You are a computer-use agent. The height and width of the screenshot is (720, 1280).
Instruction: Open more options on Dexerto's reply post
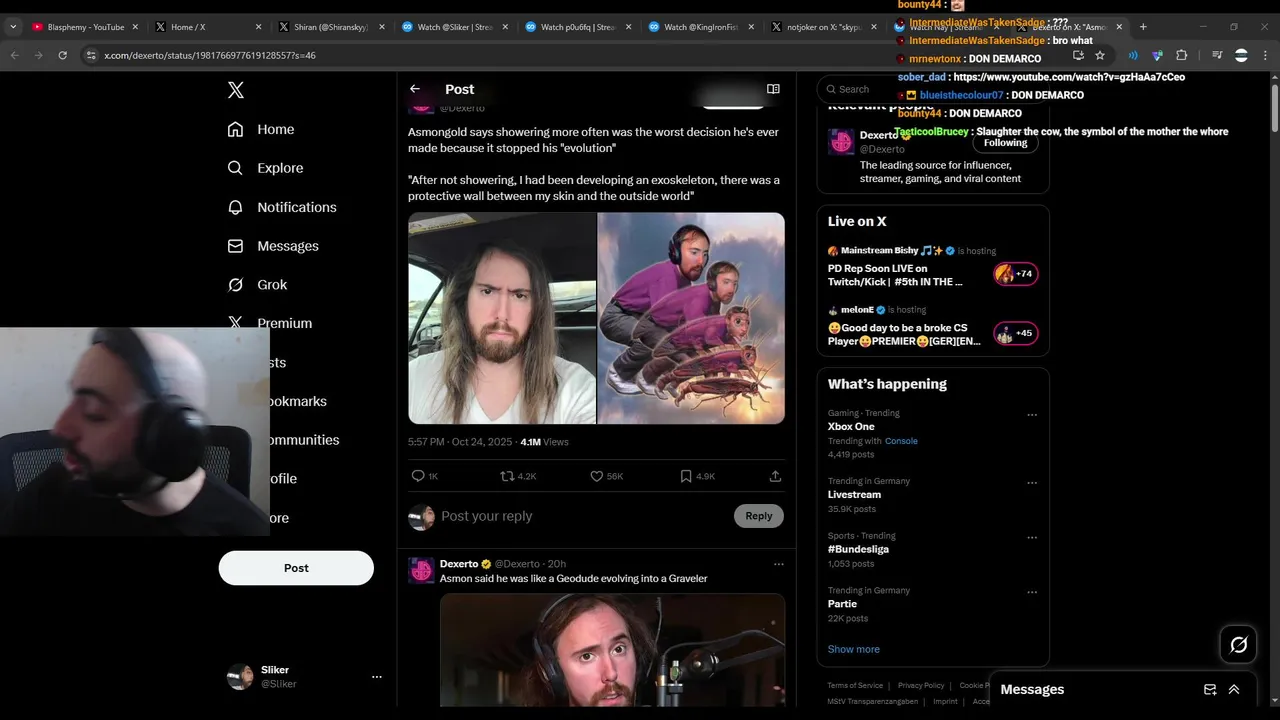point(778,564)
